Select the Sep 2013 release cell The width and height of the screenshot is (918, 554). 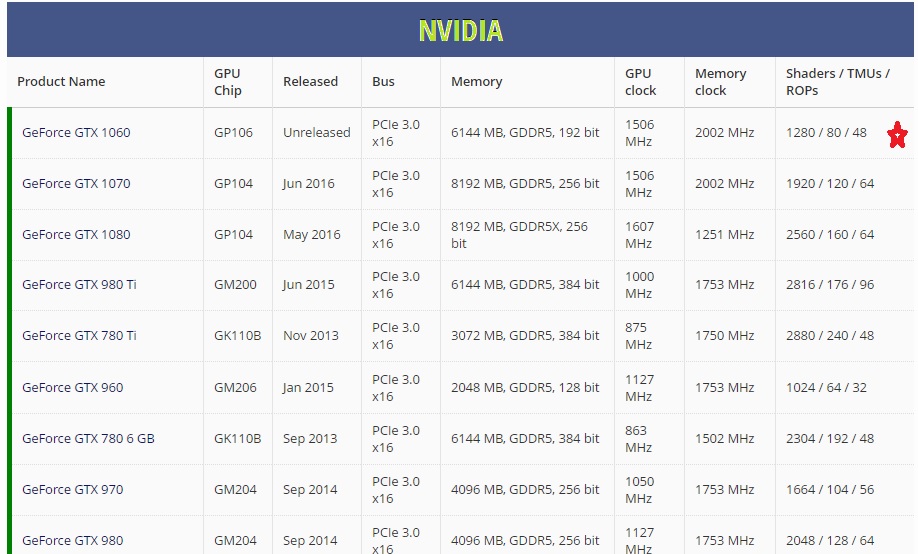click(x=310, y=439)
